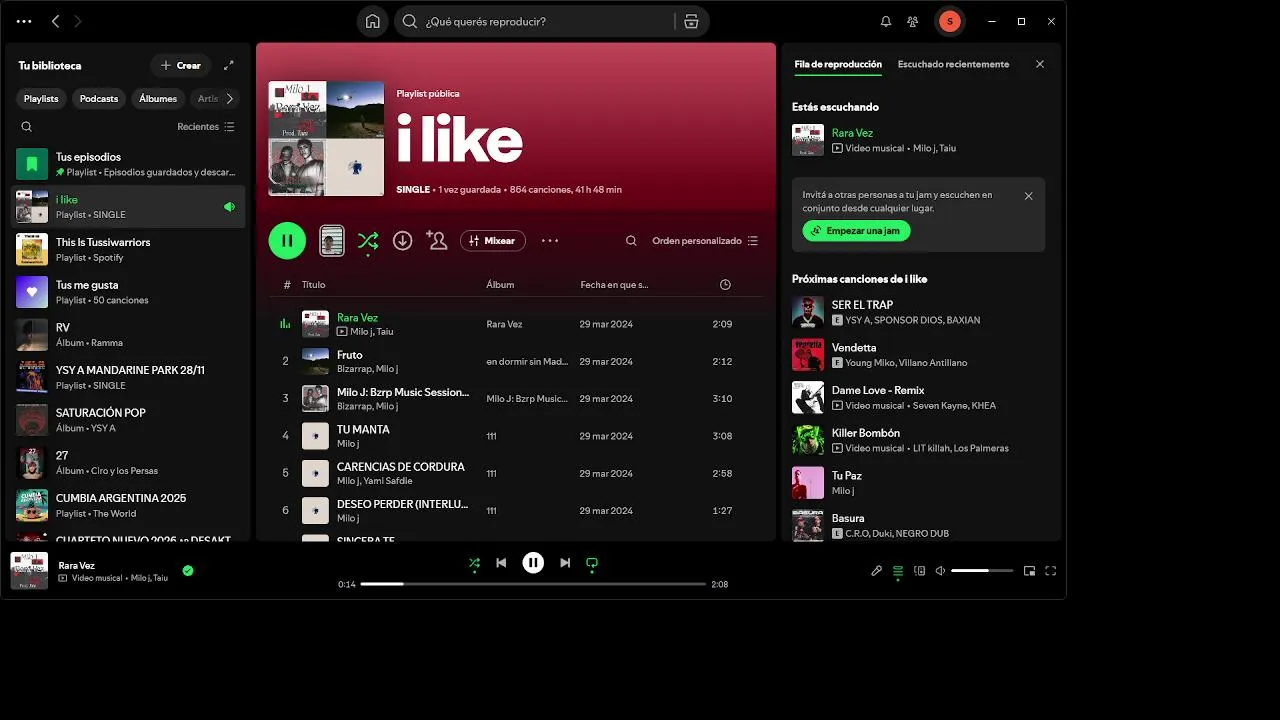Enter full screen mode
This screenshot has width=1280, height=720.
pyautogui.click(x=1051, y=571)
